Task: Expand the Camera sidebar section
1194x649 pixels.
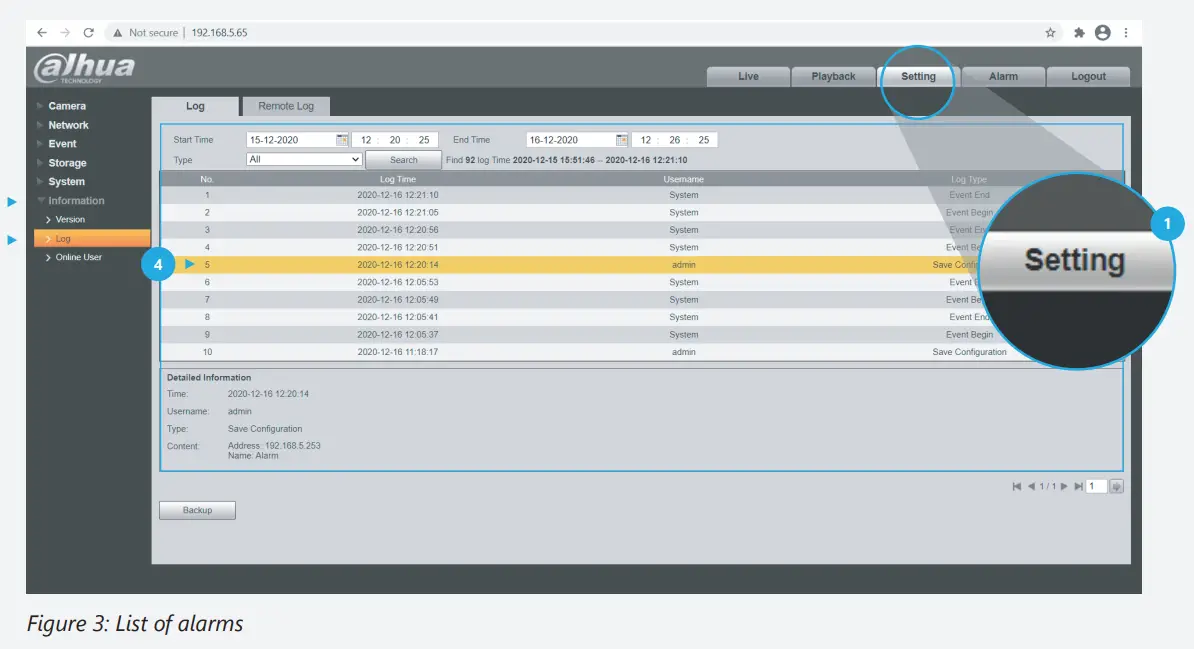Action: point(67,106)
